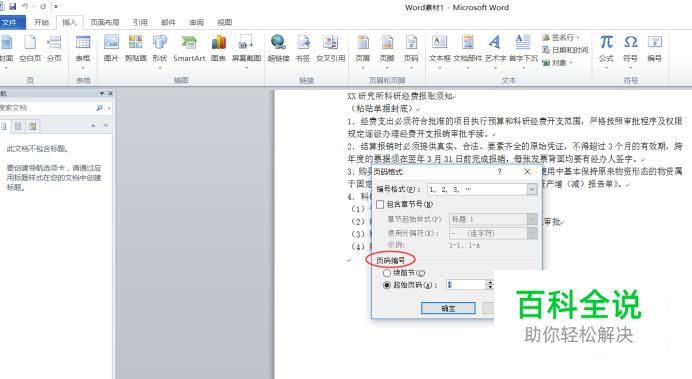Close the page number format (页码格式) dialog
This screenshot has width=692, height=379.
(527, 172)
